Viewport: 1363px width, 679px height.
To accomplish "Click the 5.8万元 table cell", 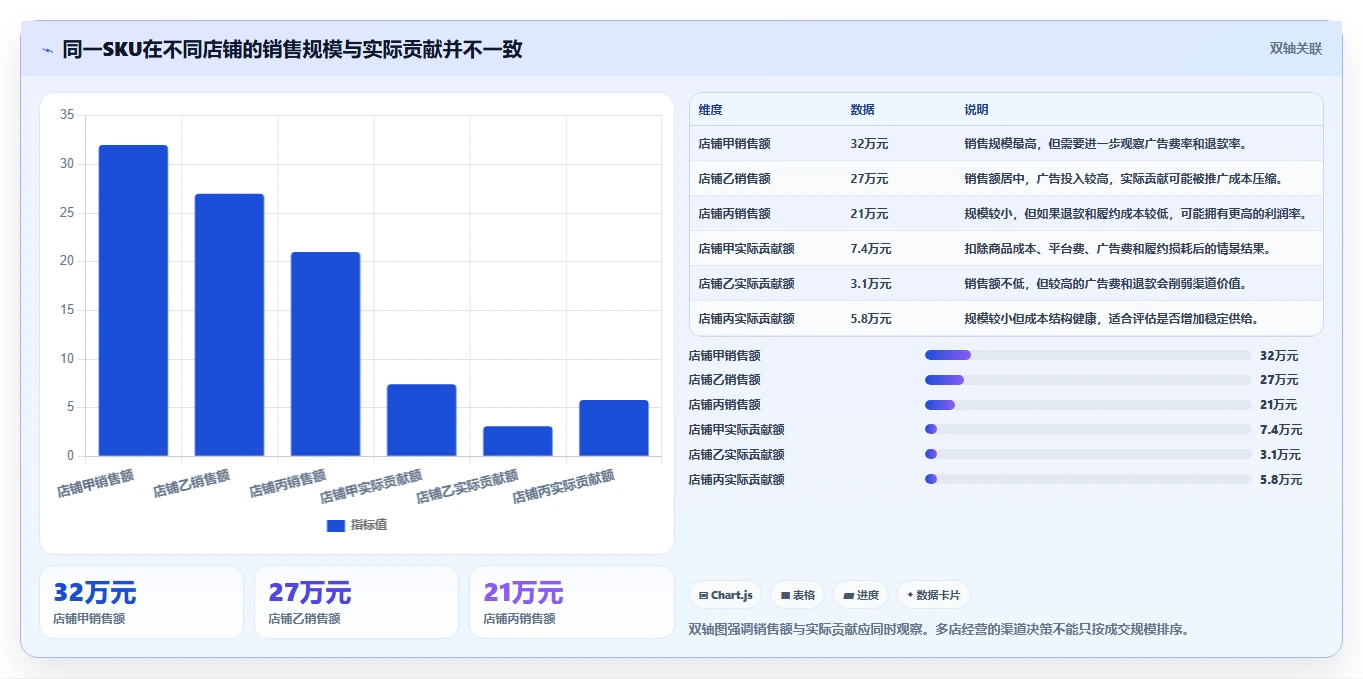I will 871,319.
